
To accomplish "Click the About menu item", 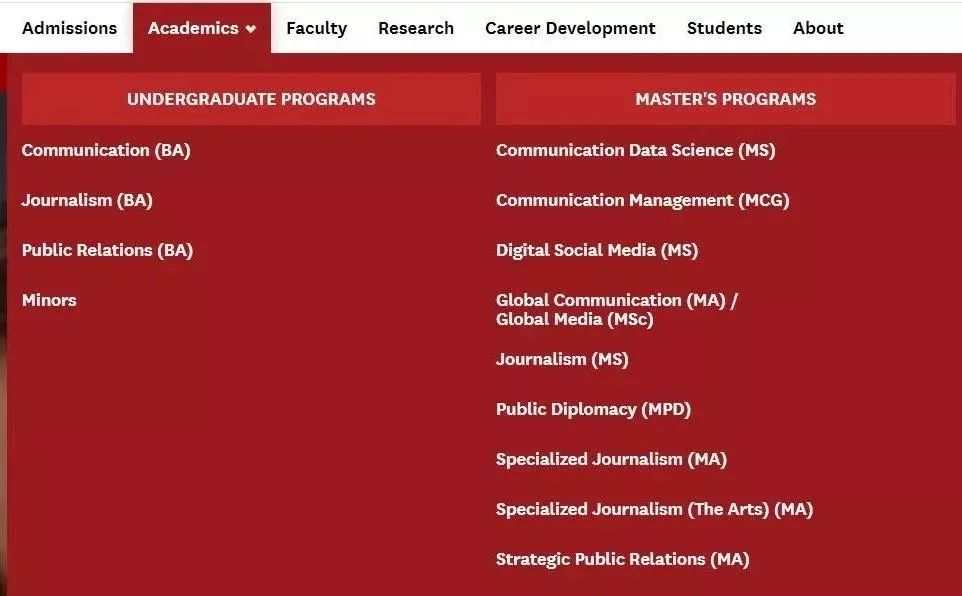I will click(817, 28).
